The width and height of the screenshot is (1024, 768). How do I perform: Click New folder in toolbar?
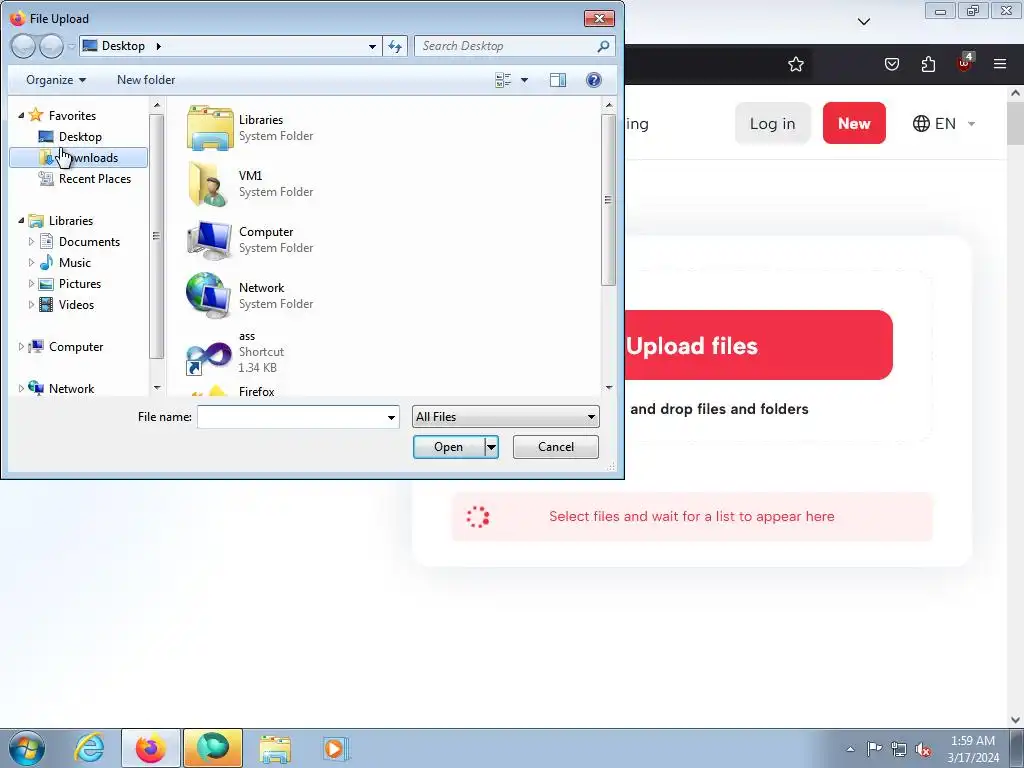[x=146, y=80]
